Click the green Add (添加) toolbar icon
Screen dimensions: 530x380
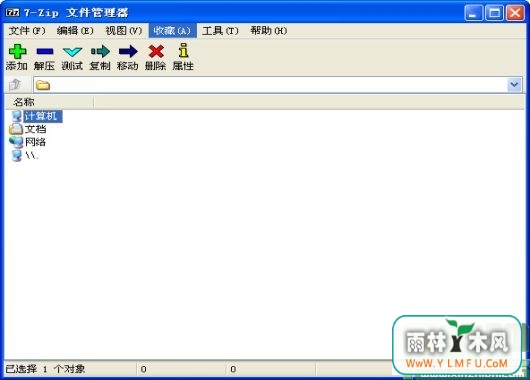point(17,51)
